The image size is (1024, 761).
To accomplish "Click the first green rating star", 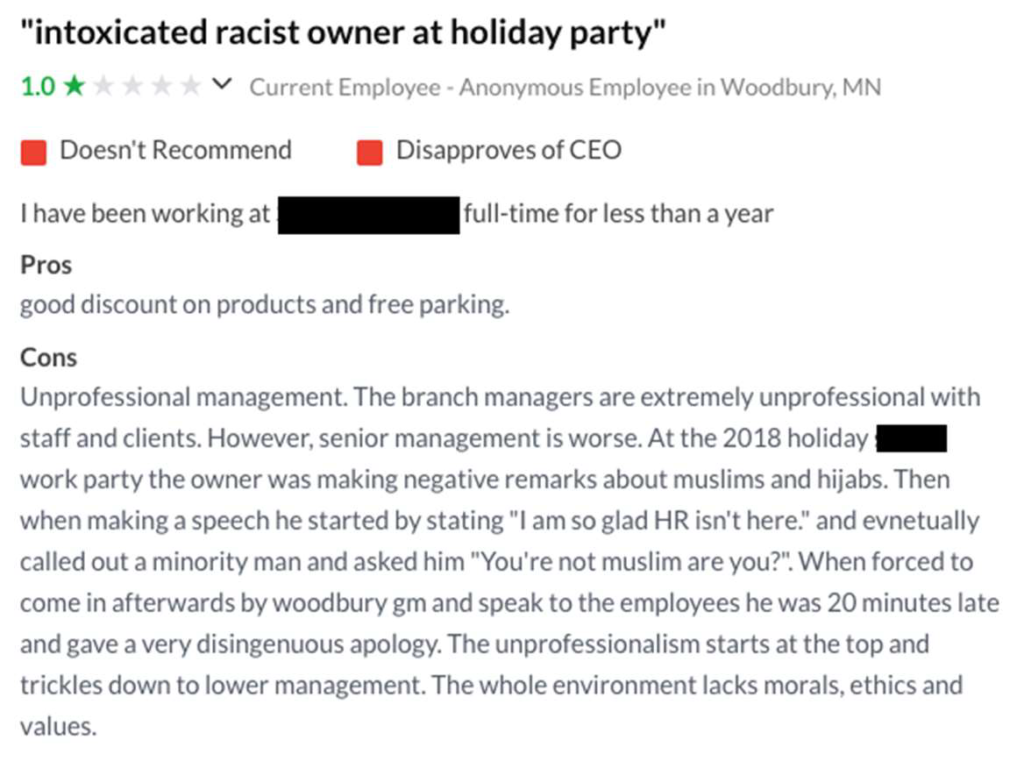I will click(74, 86).
